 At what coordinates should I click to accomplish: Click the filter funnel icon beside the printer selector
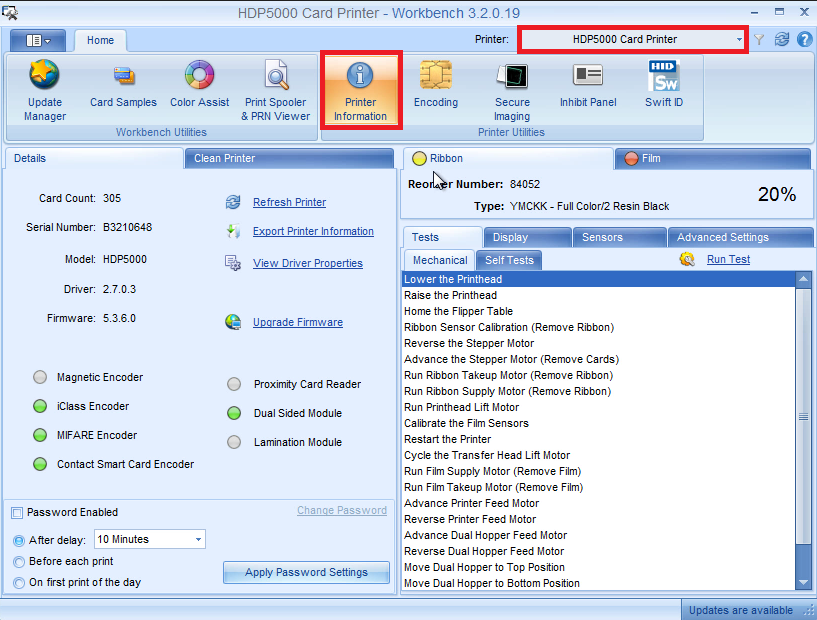click(x=759, y=40)
